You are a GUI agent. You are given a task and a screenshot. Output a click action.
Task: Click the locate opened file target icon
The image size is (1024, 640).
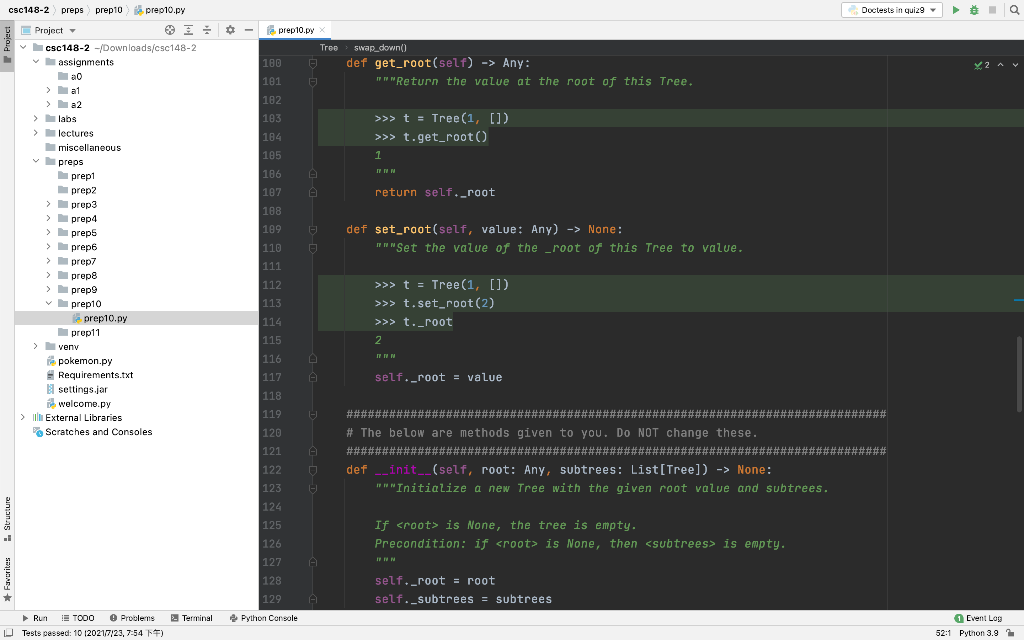pyautogui.click(x=170, y=30)
